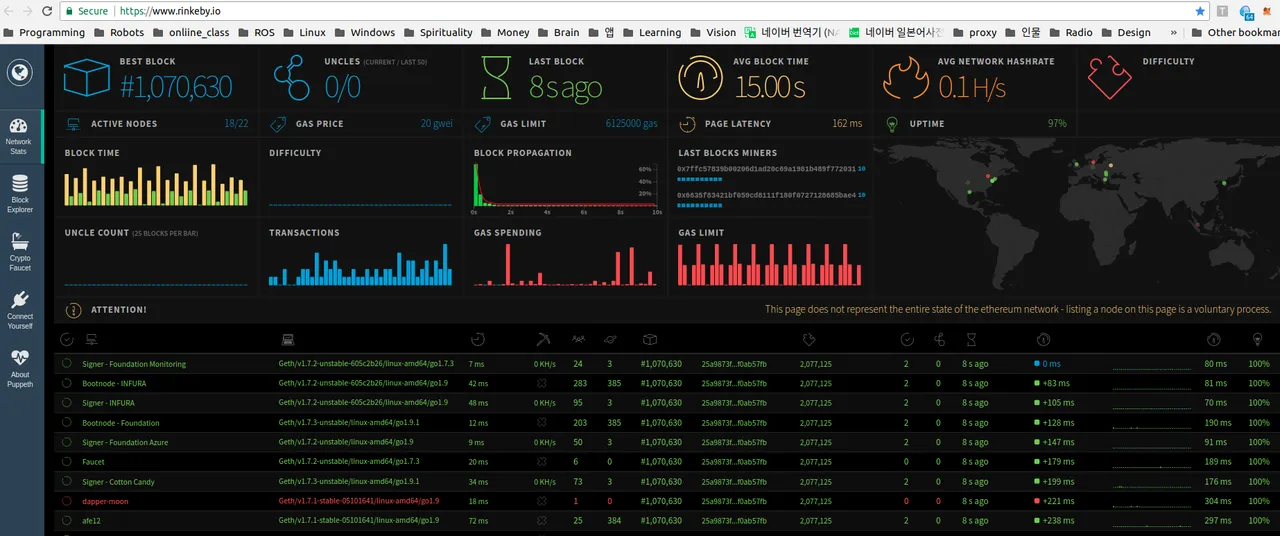1280x536 pixels.
Task: Pin the Bootnode - INFURA node
Action: 67,383
